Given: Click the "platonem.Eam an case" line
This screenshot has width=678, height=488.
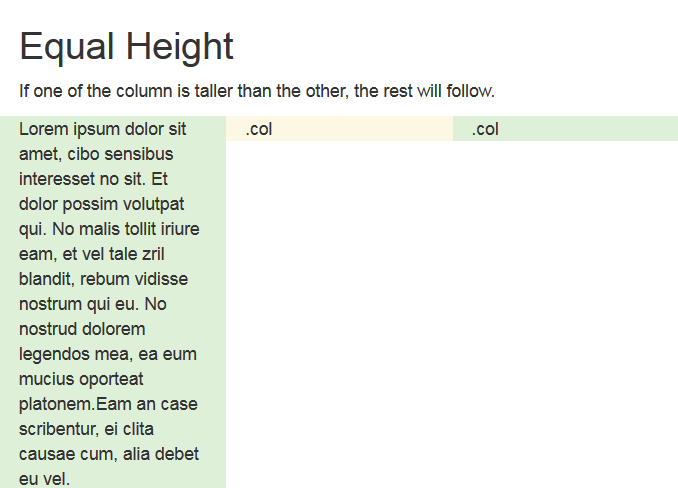Looking at the screenshot, I should tap(108, 404).
